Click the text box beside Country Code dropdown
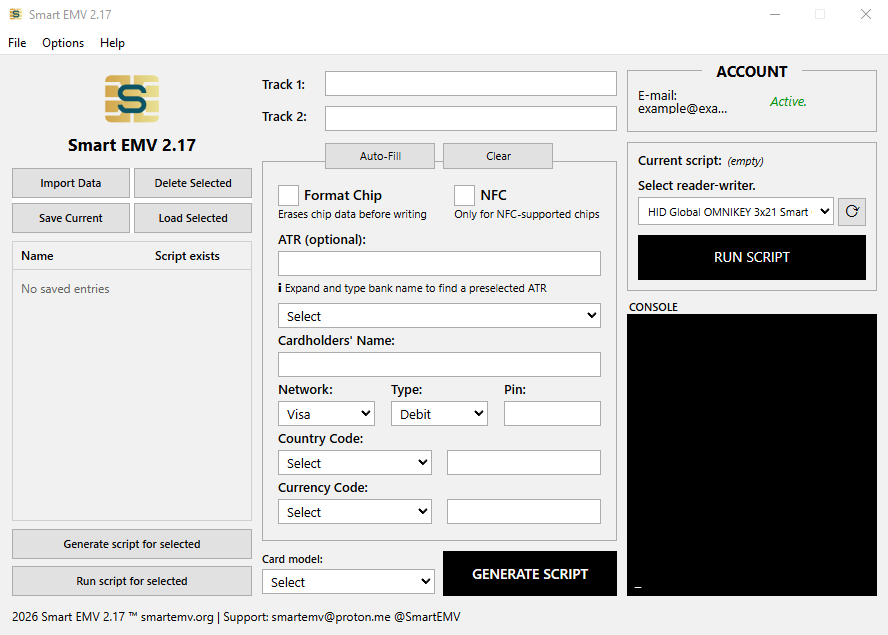 tap(524, 463)
